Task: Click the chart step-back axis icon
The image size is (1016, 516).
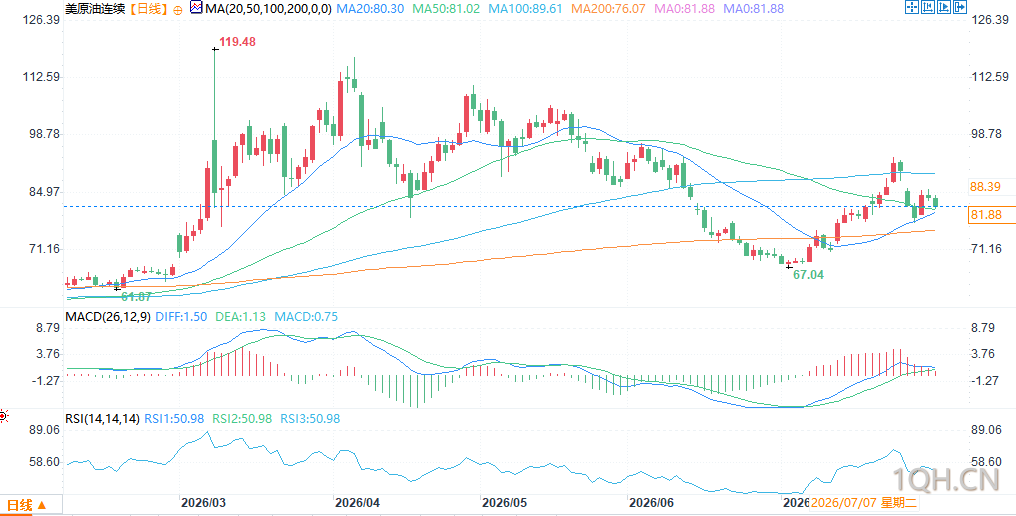Action: (928, 7)
